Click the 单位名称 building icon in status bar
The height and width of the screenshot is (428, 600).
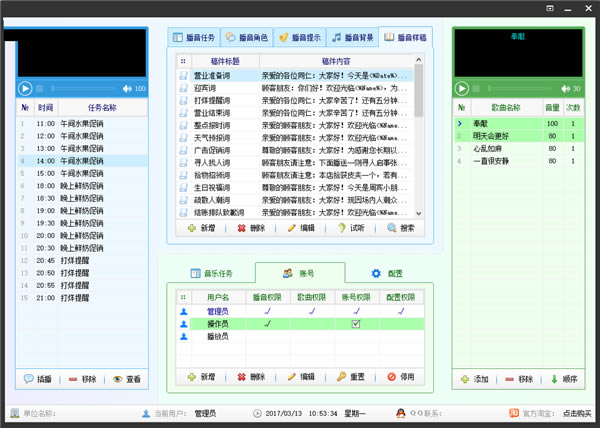[15, 413]
